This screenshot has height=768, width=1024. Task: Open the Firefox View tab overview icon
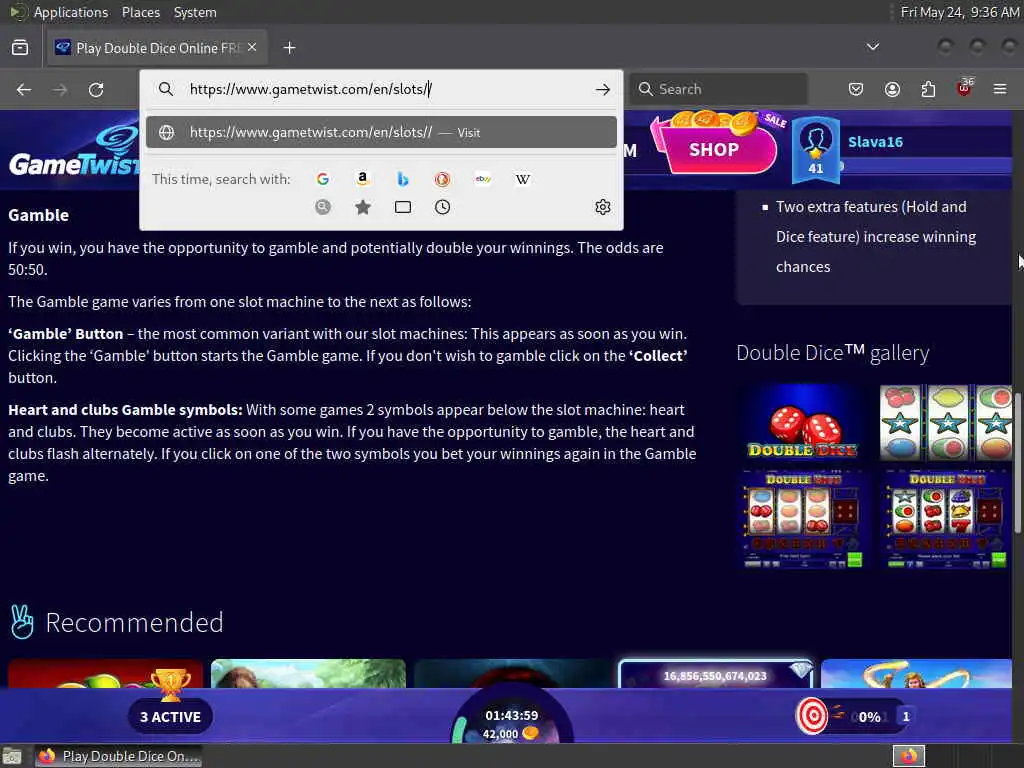pos(20,48)
